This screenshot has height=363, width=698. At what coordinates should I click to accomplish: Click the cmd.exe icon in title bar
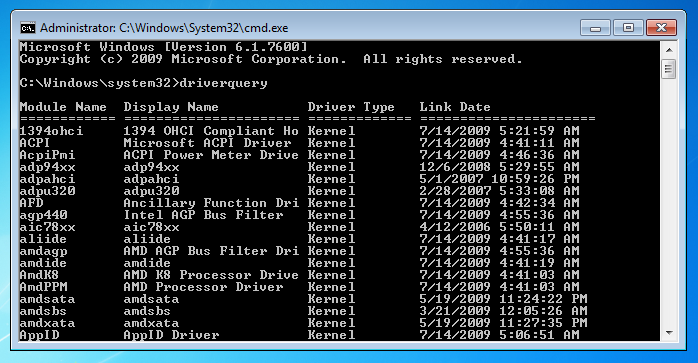pos(28,28)
